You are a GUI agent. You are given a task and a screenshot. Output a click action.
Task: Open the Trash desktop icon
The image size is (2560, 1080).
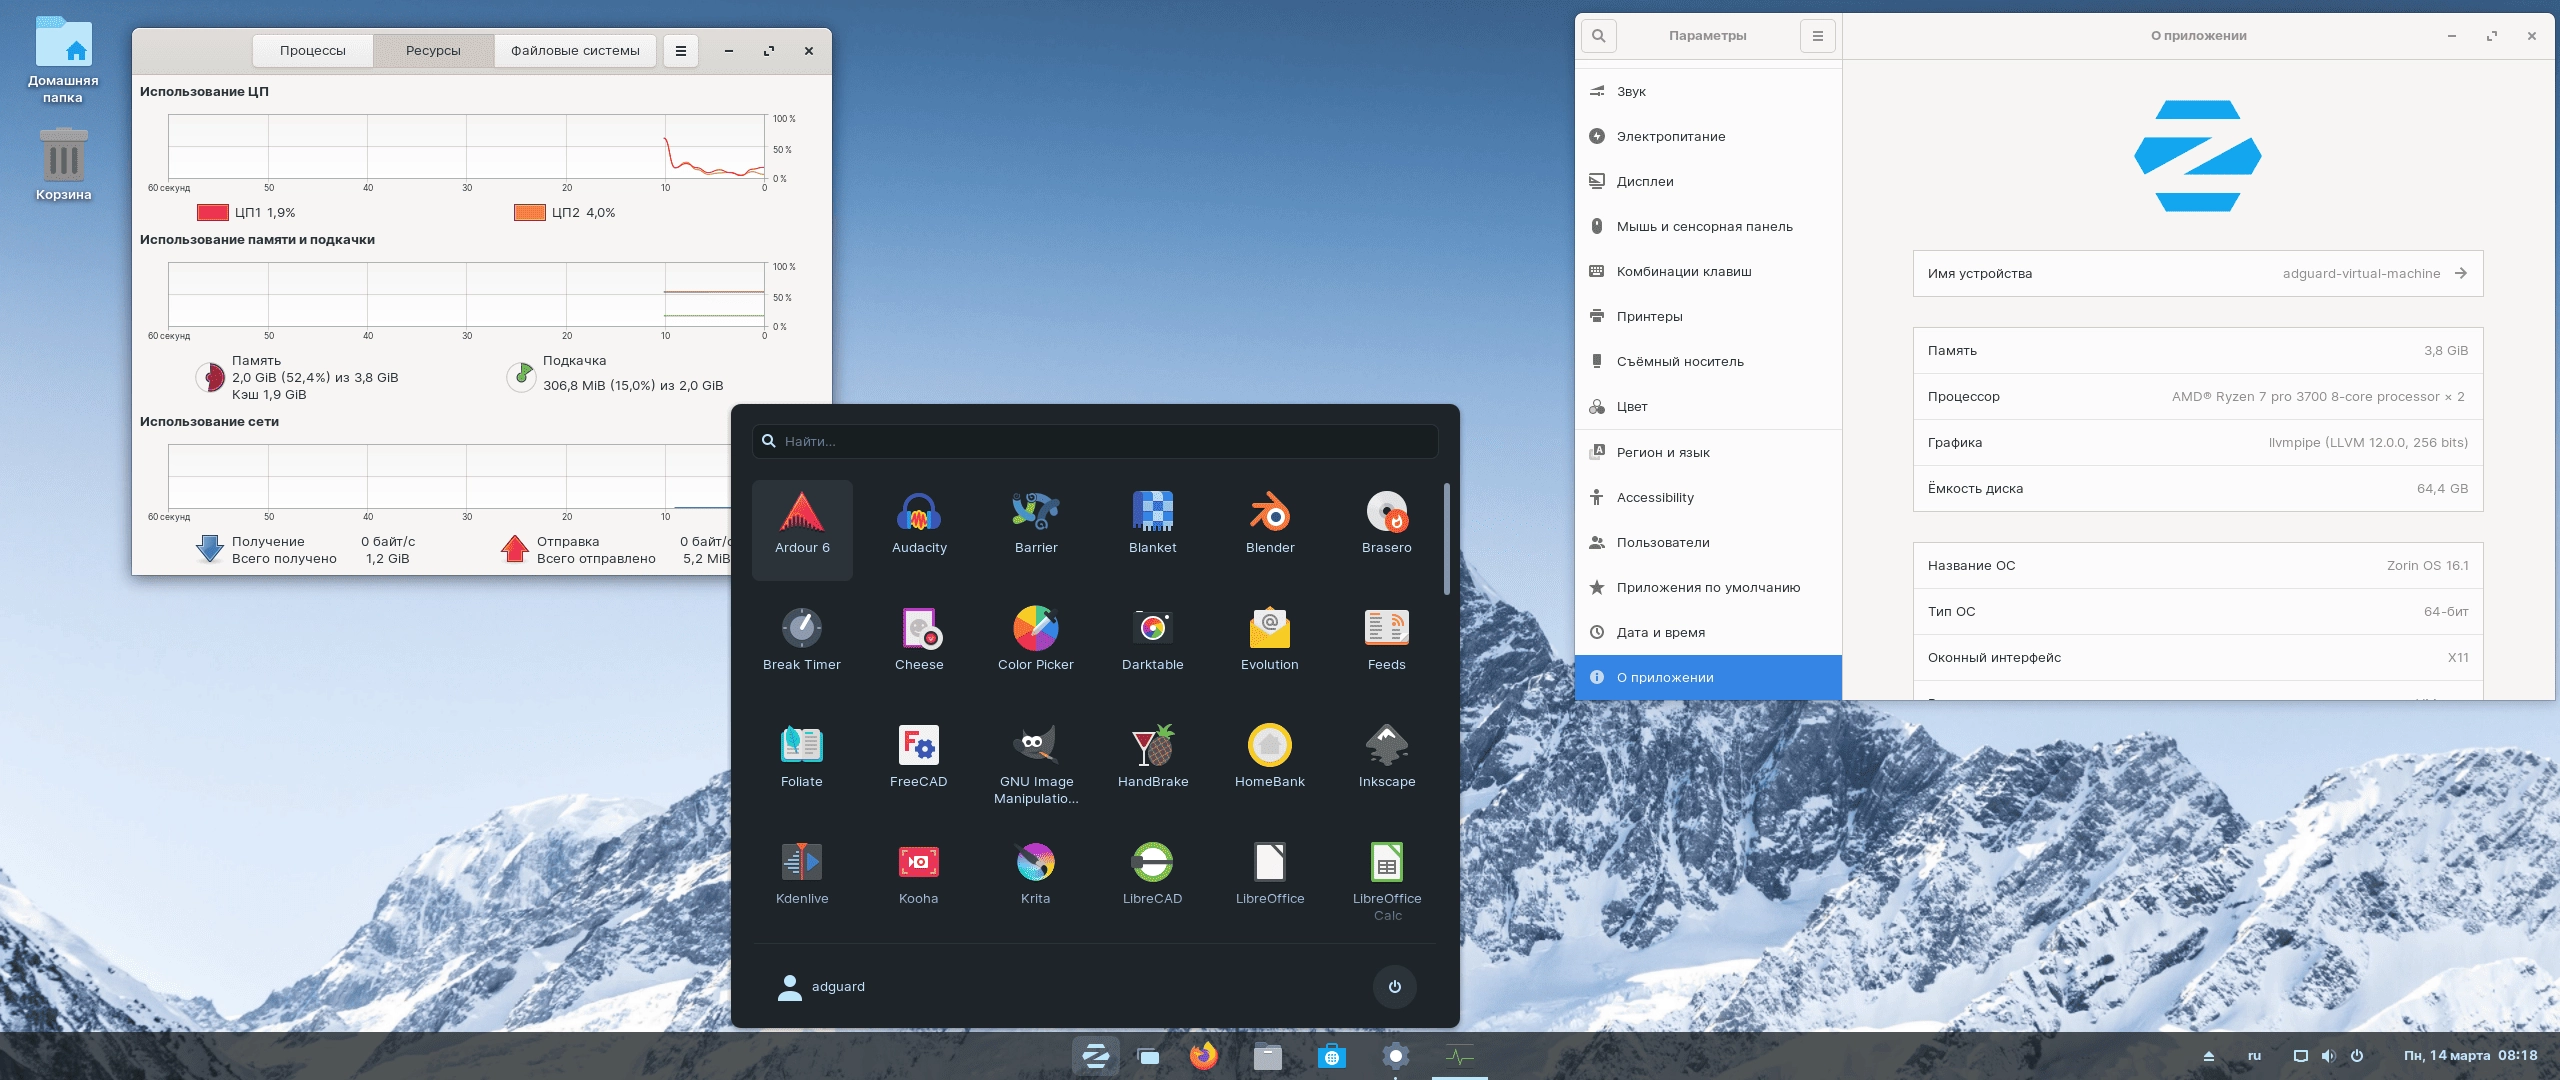[x=63, y=165]
